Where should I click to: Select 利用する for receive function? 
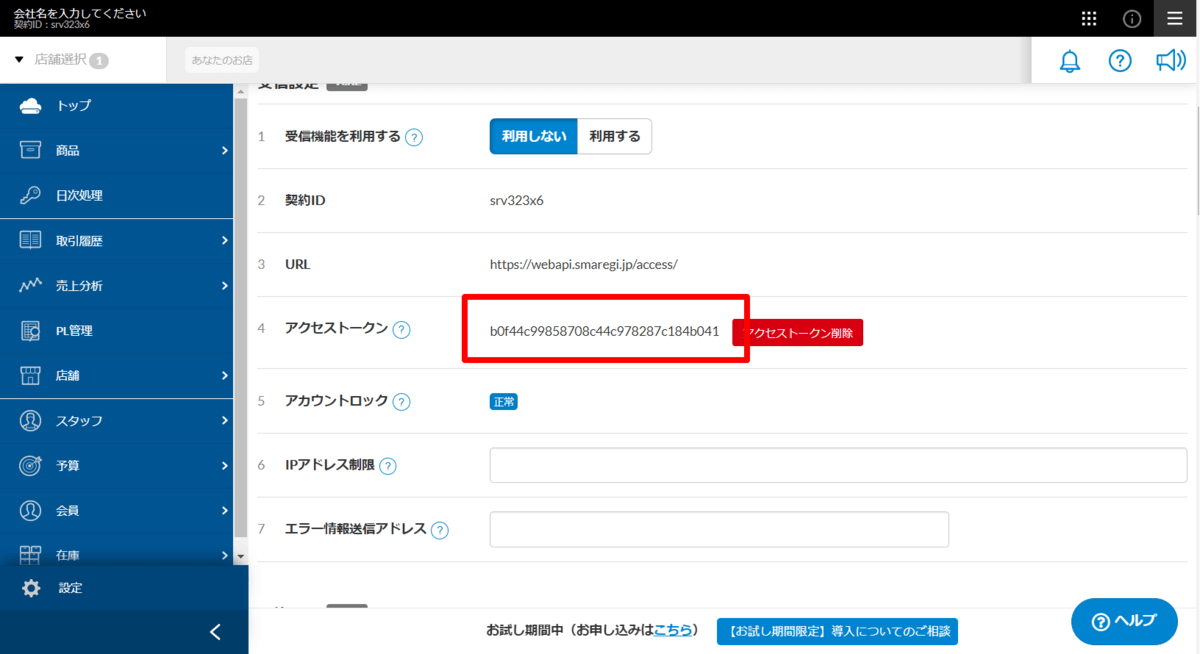tap(615, 136)
